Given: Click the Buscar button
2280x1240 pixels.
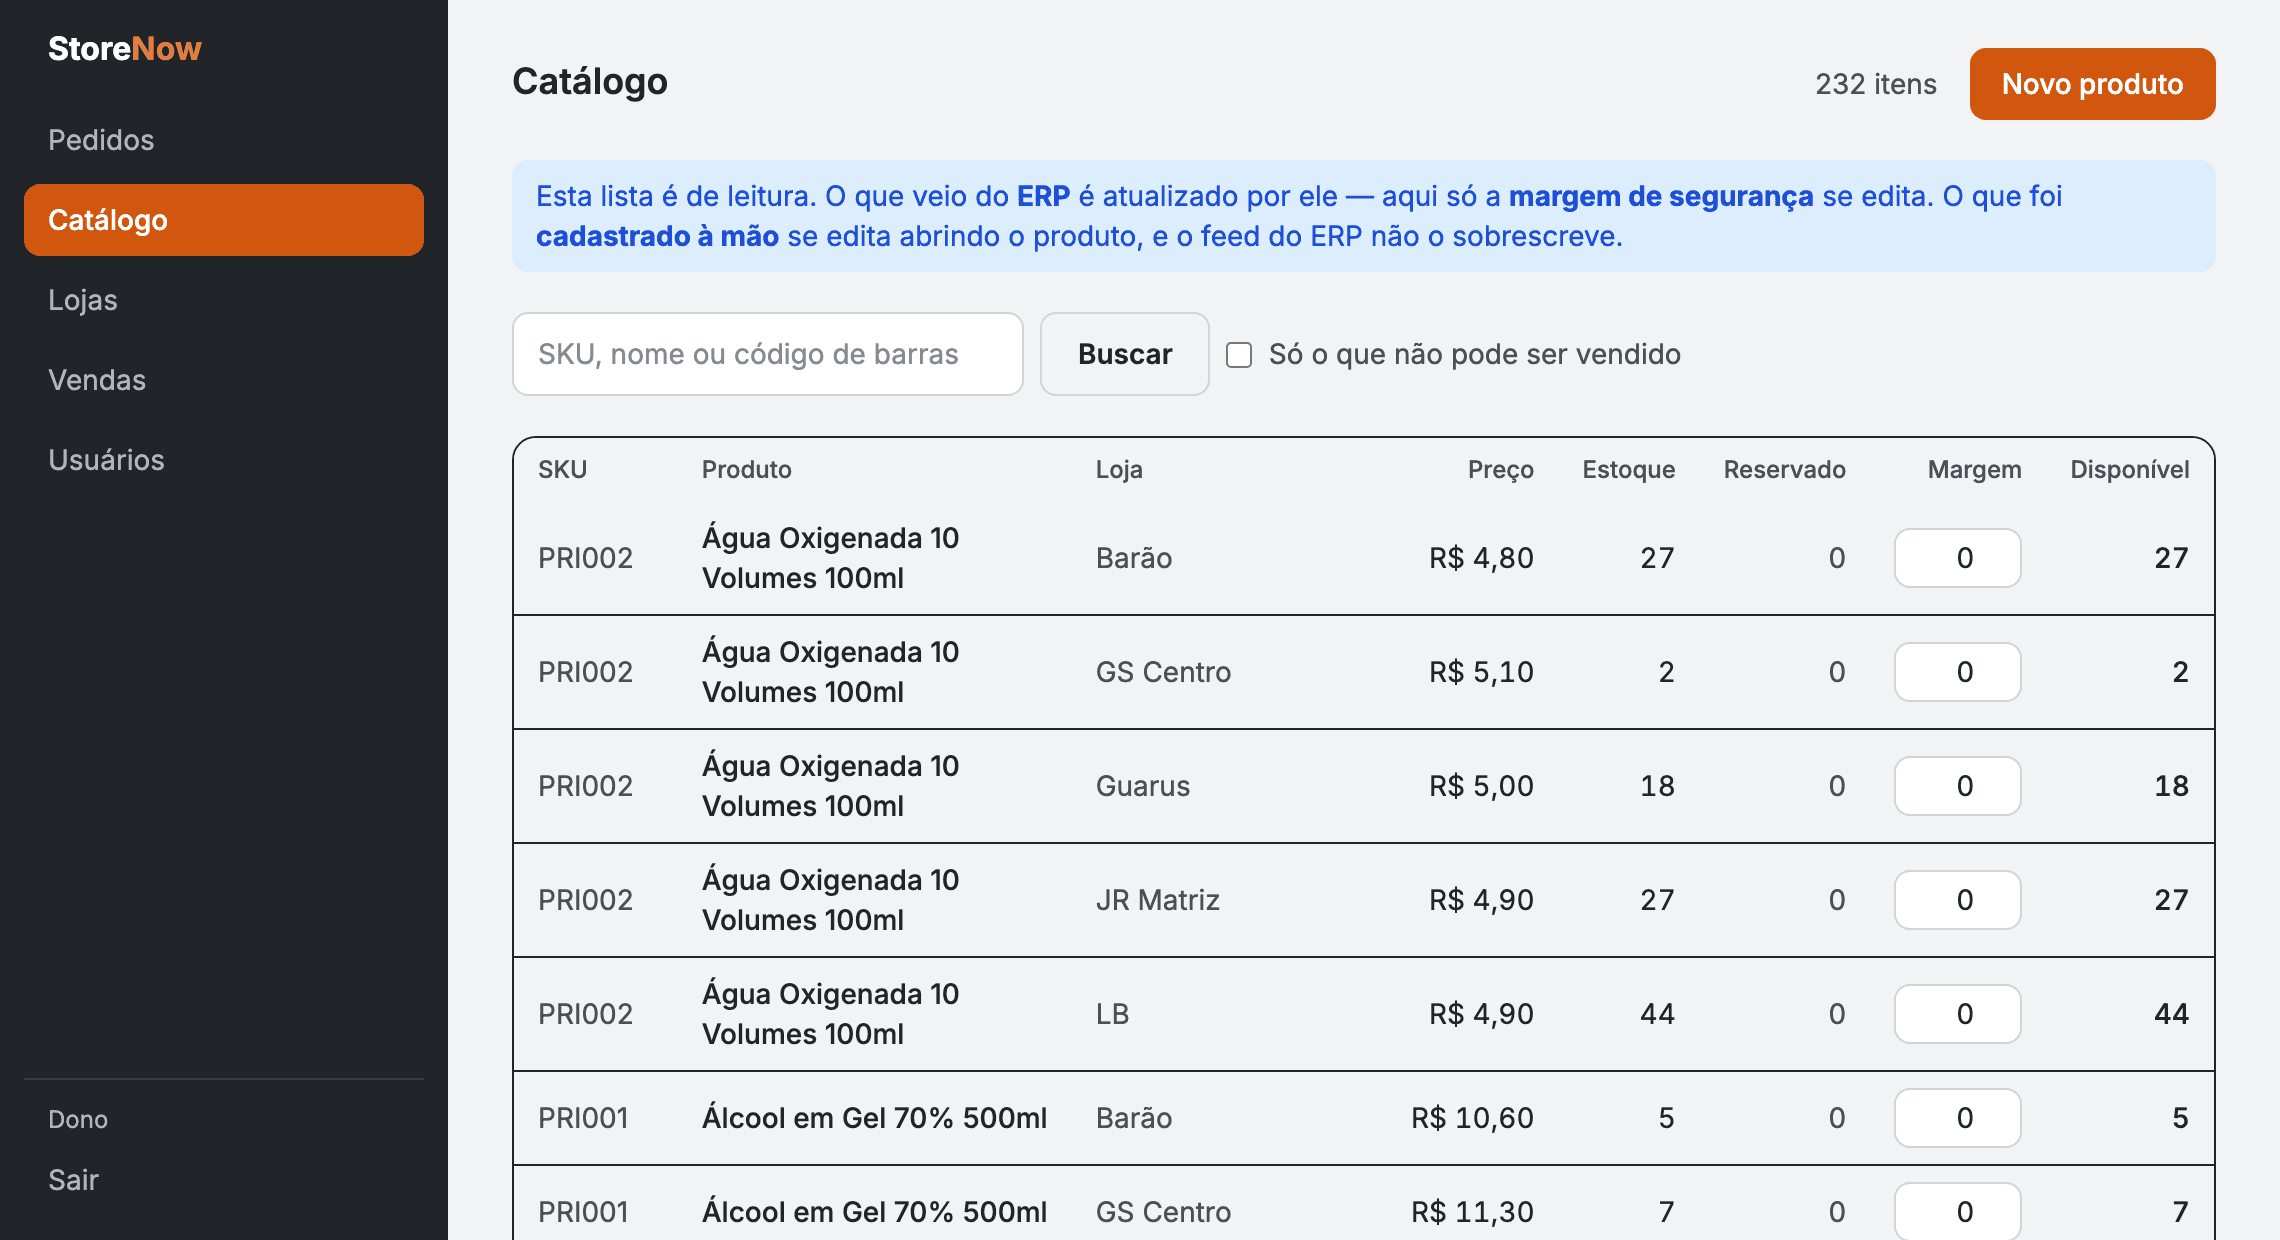Looking at the screenshot, I should 1125,354.
